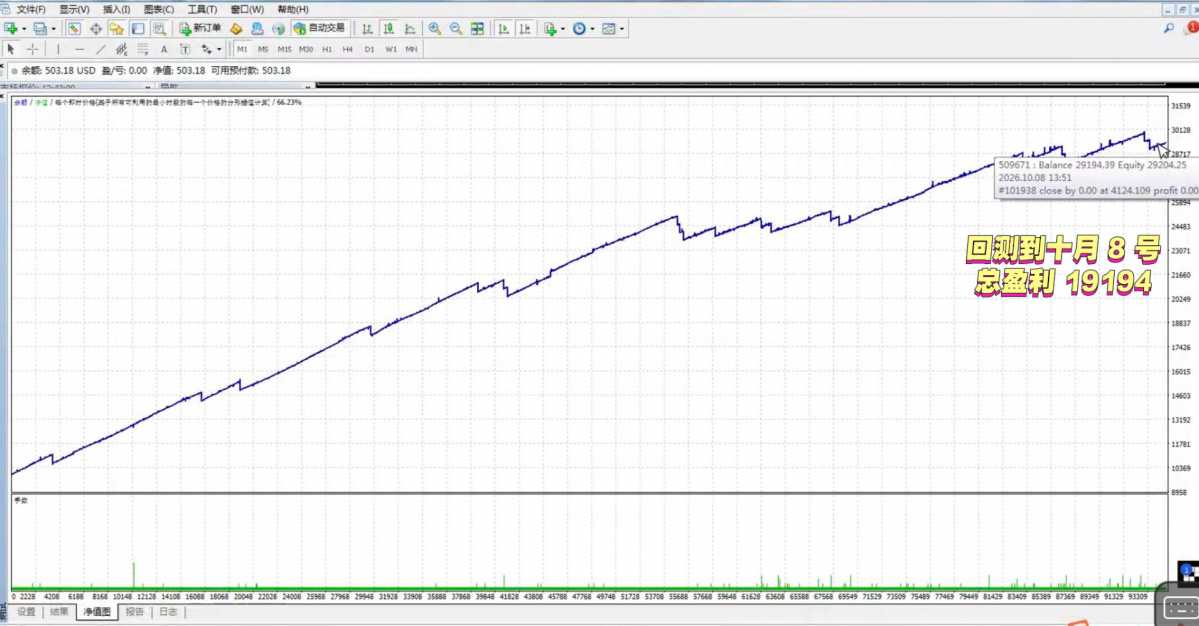Click the profiles icon
The image size is (1199, 626).
point(40,28)
